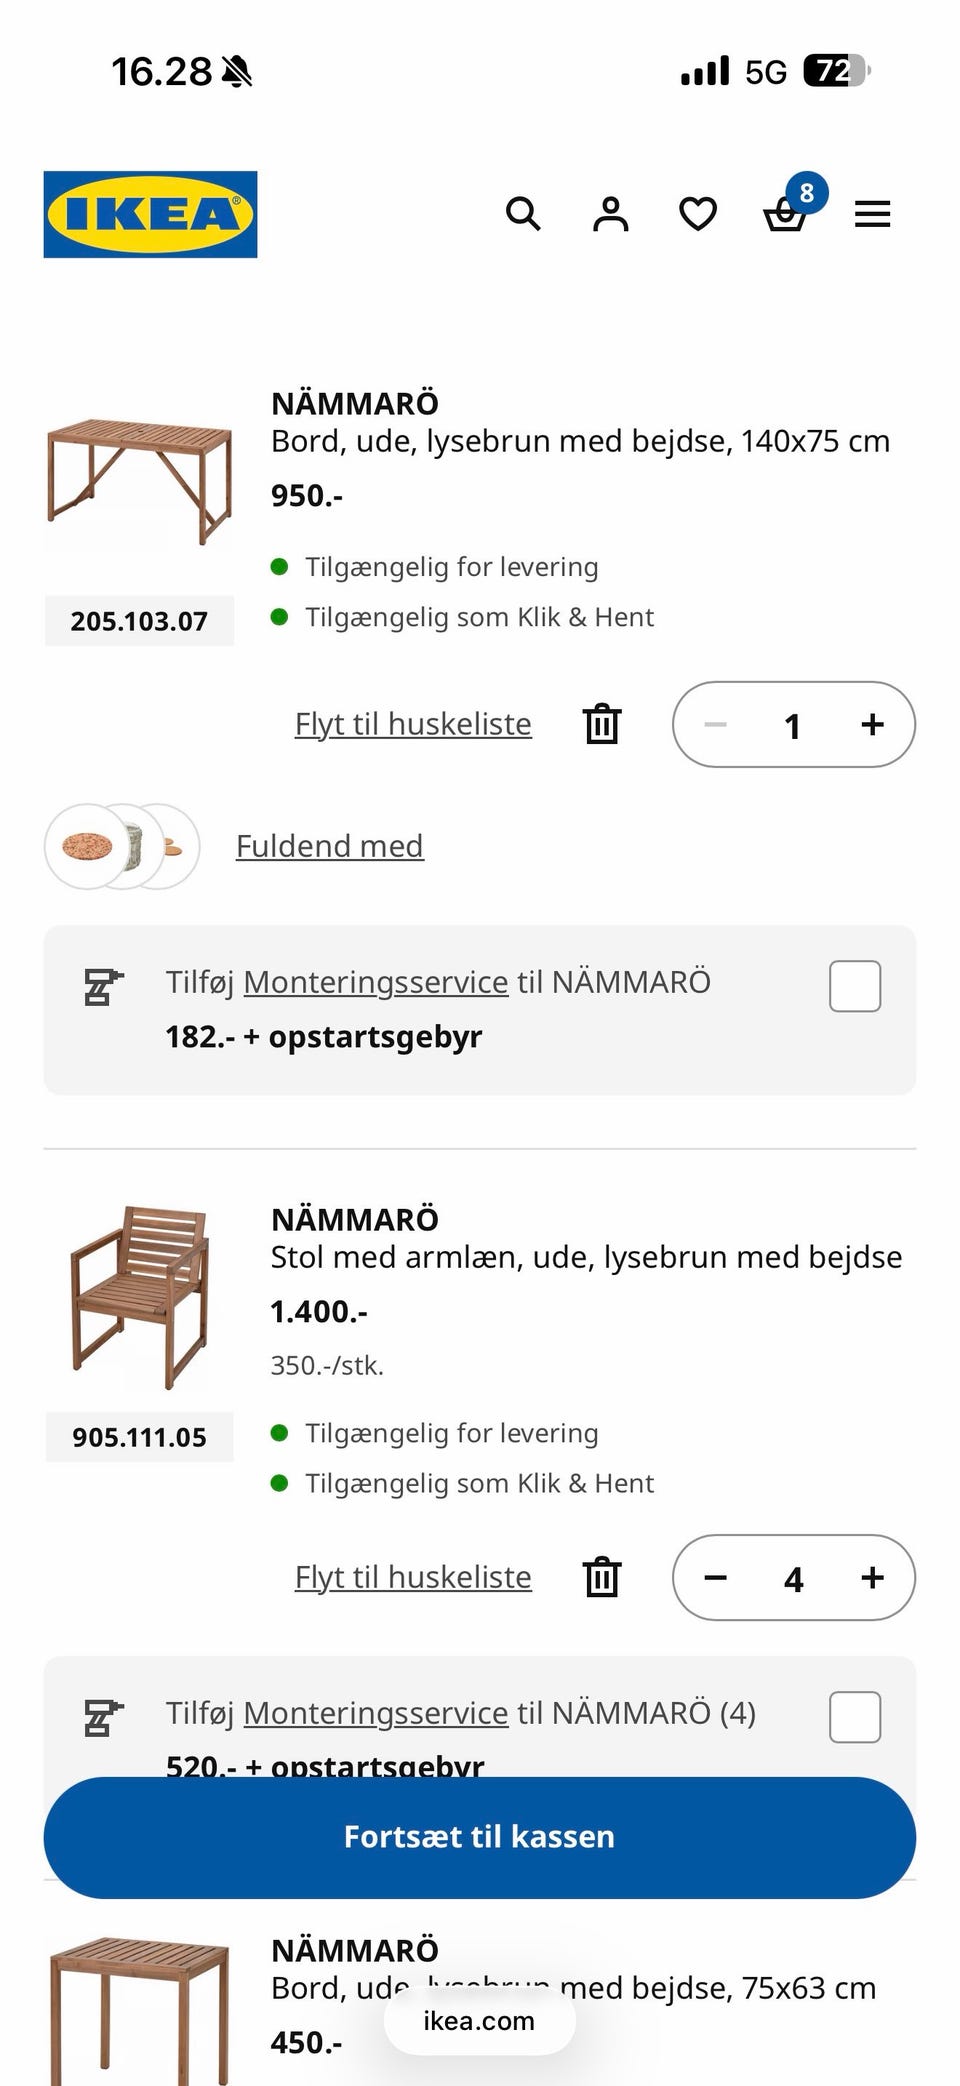
Task: Open the search magnifier icon
Action: pyautogui.click(x=523, y=214)
